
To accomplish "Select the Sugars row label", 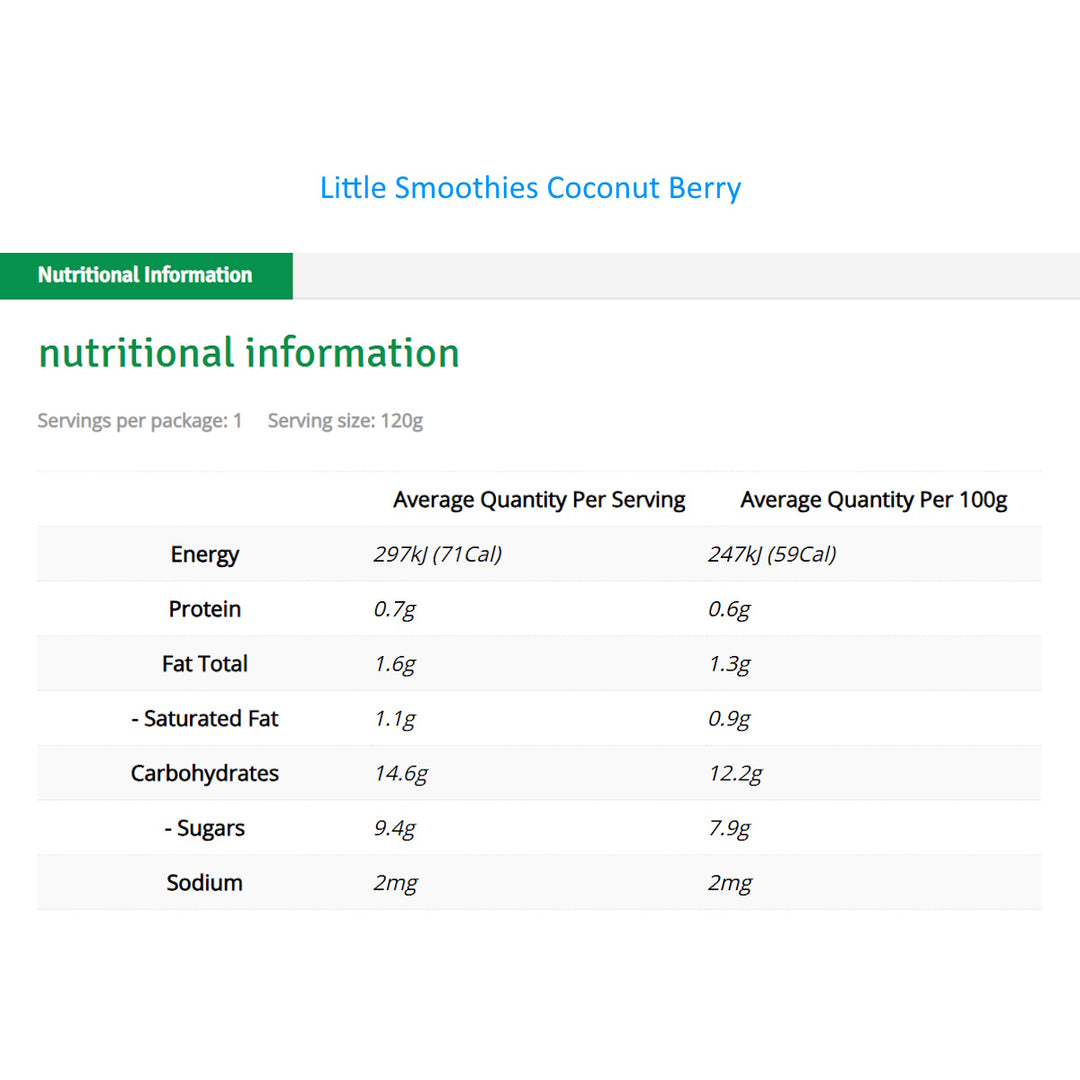I will [204, 828].
